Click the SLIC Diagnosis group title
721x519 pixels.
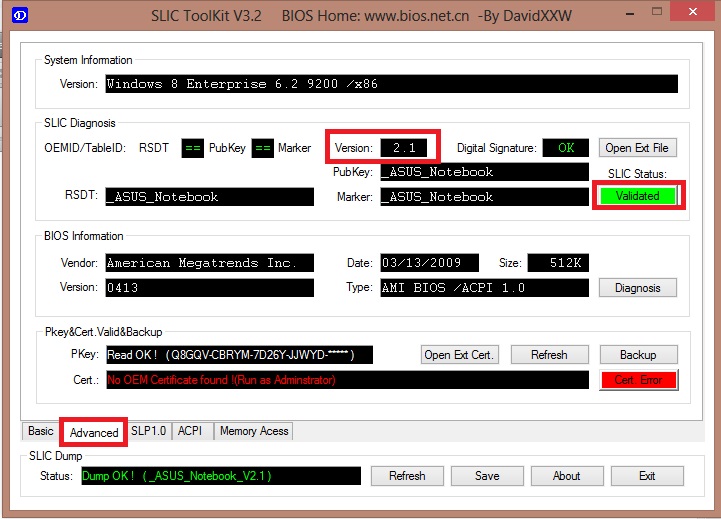[80, 123]
